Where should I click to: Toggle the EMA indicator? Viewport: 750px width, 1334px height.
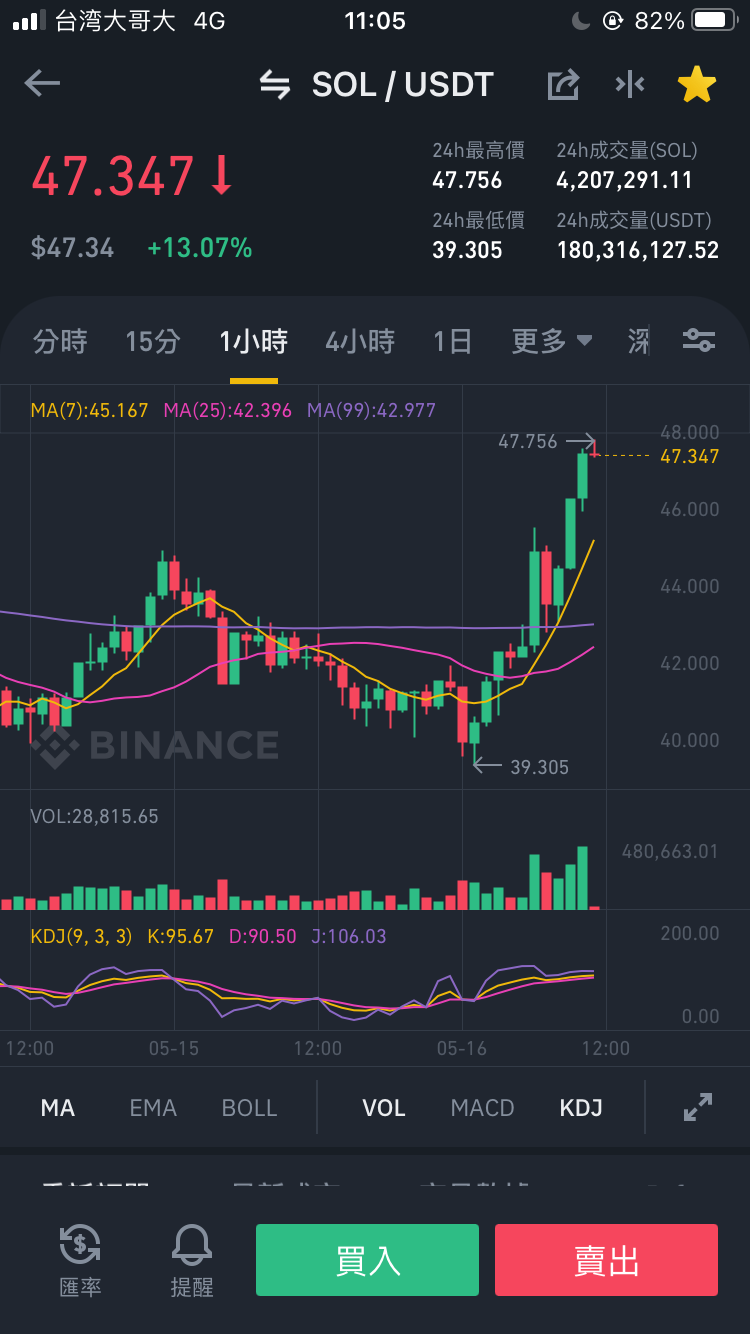pyautogui.click(x=153, y=1108)
